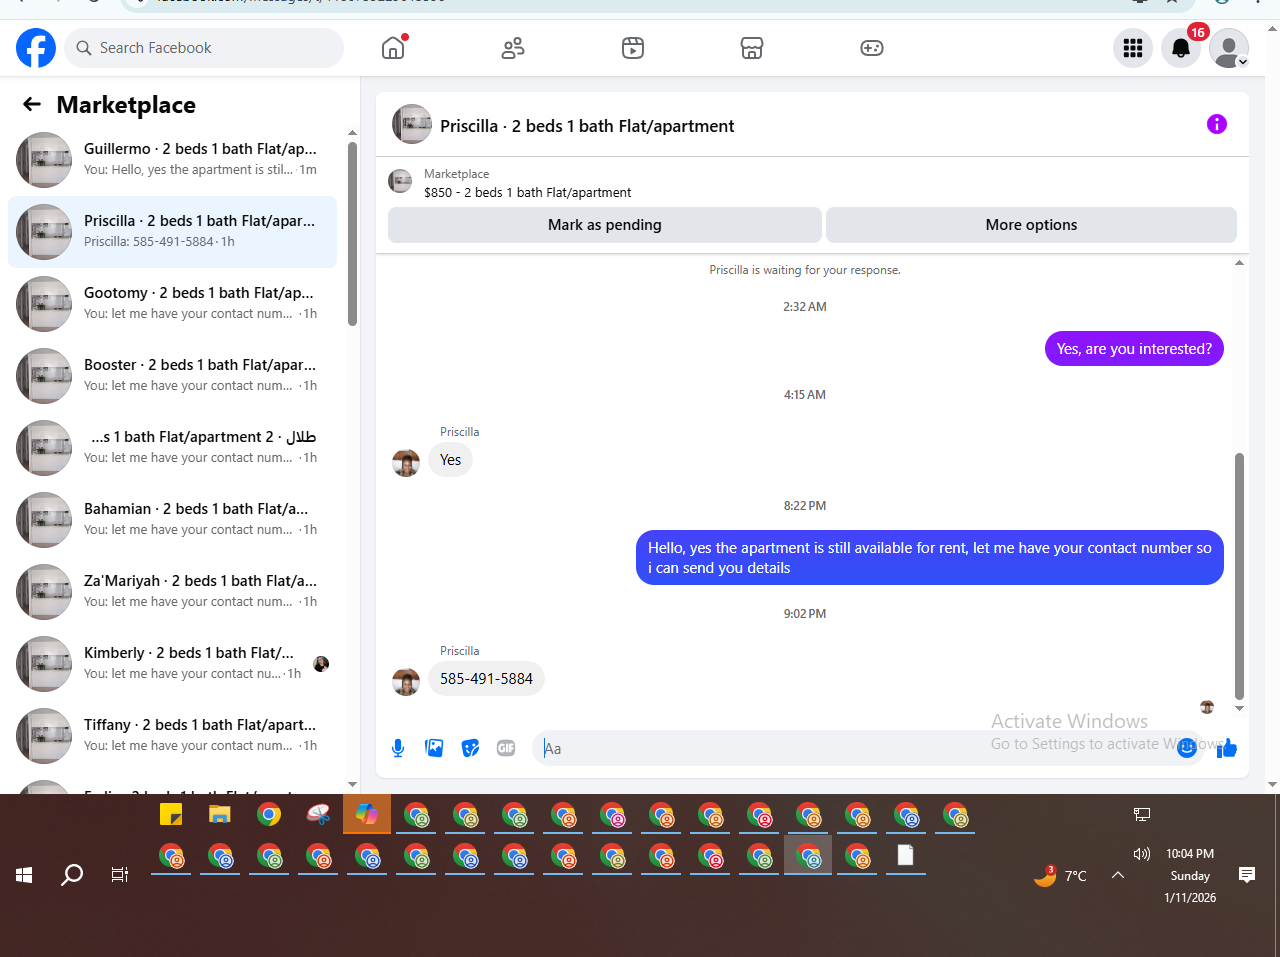The width and height of the screenshot is (1280, 957).
Task: Select the Priscilla conversation in the list
Action: point(172,232)
